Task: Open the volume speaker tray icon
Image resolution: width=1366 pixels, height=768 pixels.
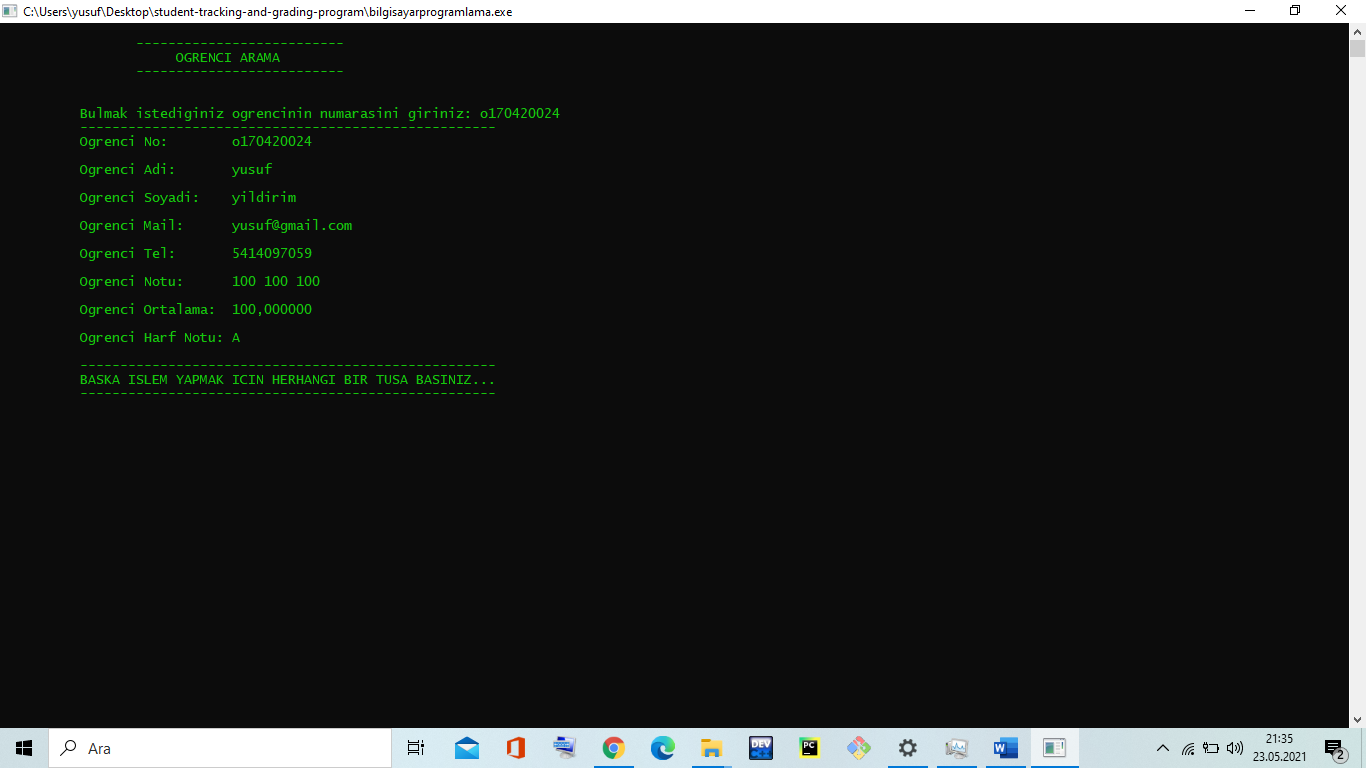Action: pos(1235,748)
